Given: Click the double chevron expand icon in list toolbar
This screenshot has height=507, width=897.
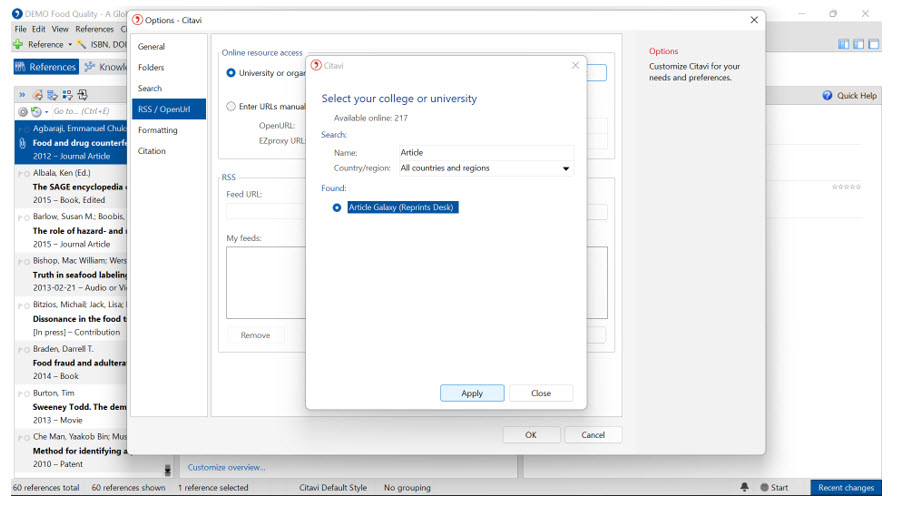Looking at the screenshot, I should (x=22, y=94).
